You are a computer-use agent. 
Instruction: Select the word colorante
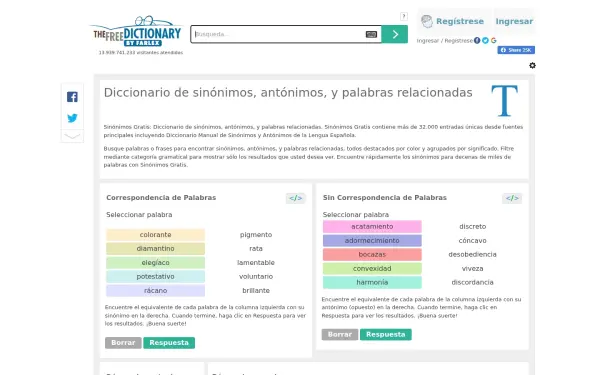155,235
